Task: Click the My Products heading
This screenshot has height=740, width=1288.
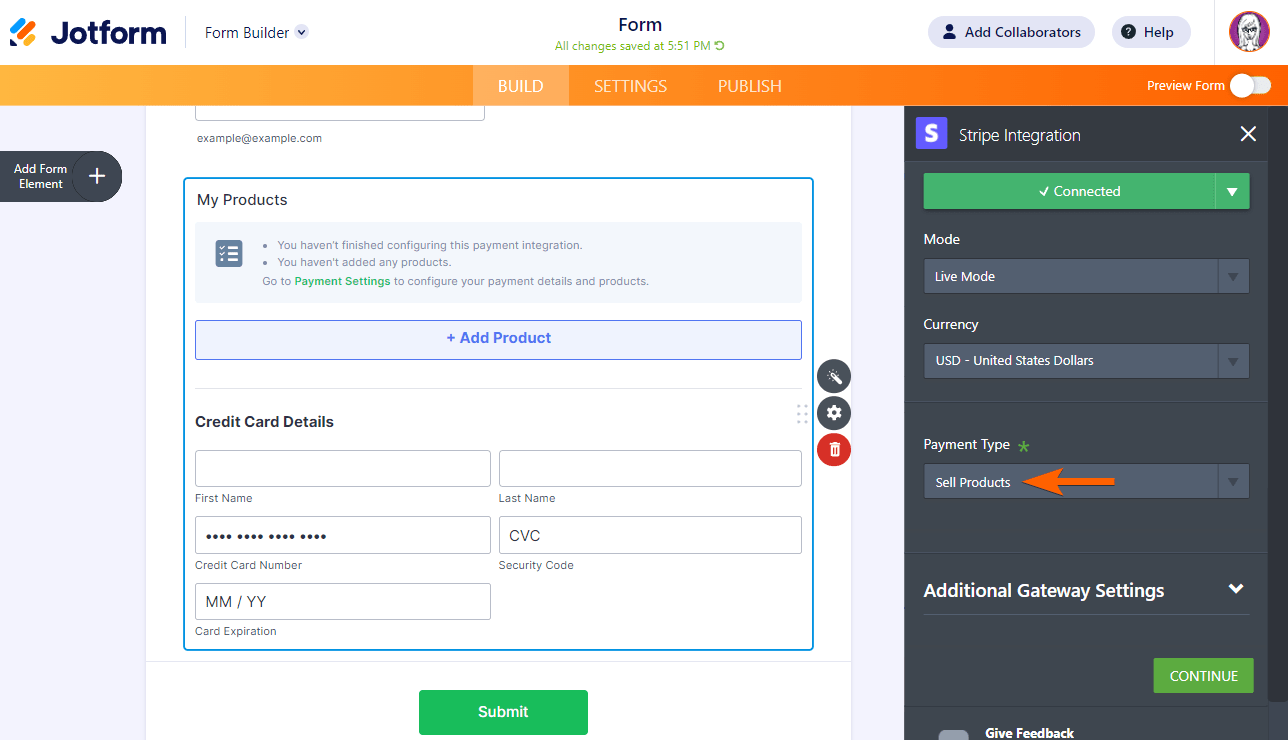Action: tap(242, 200)
